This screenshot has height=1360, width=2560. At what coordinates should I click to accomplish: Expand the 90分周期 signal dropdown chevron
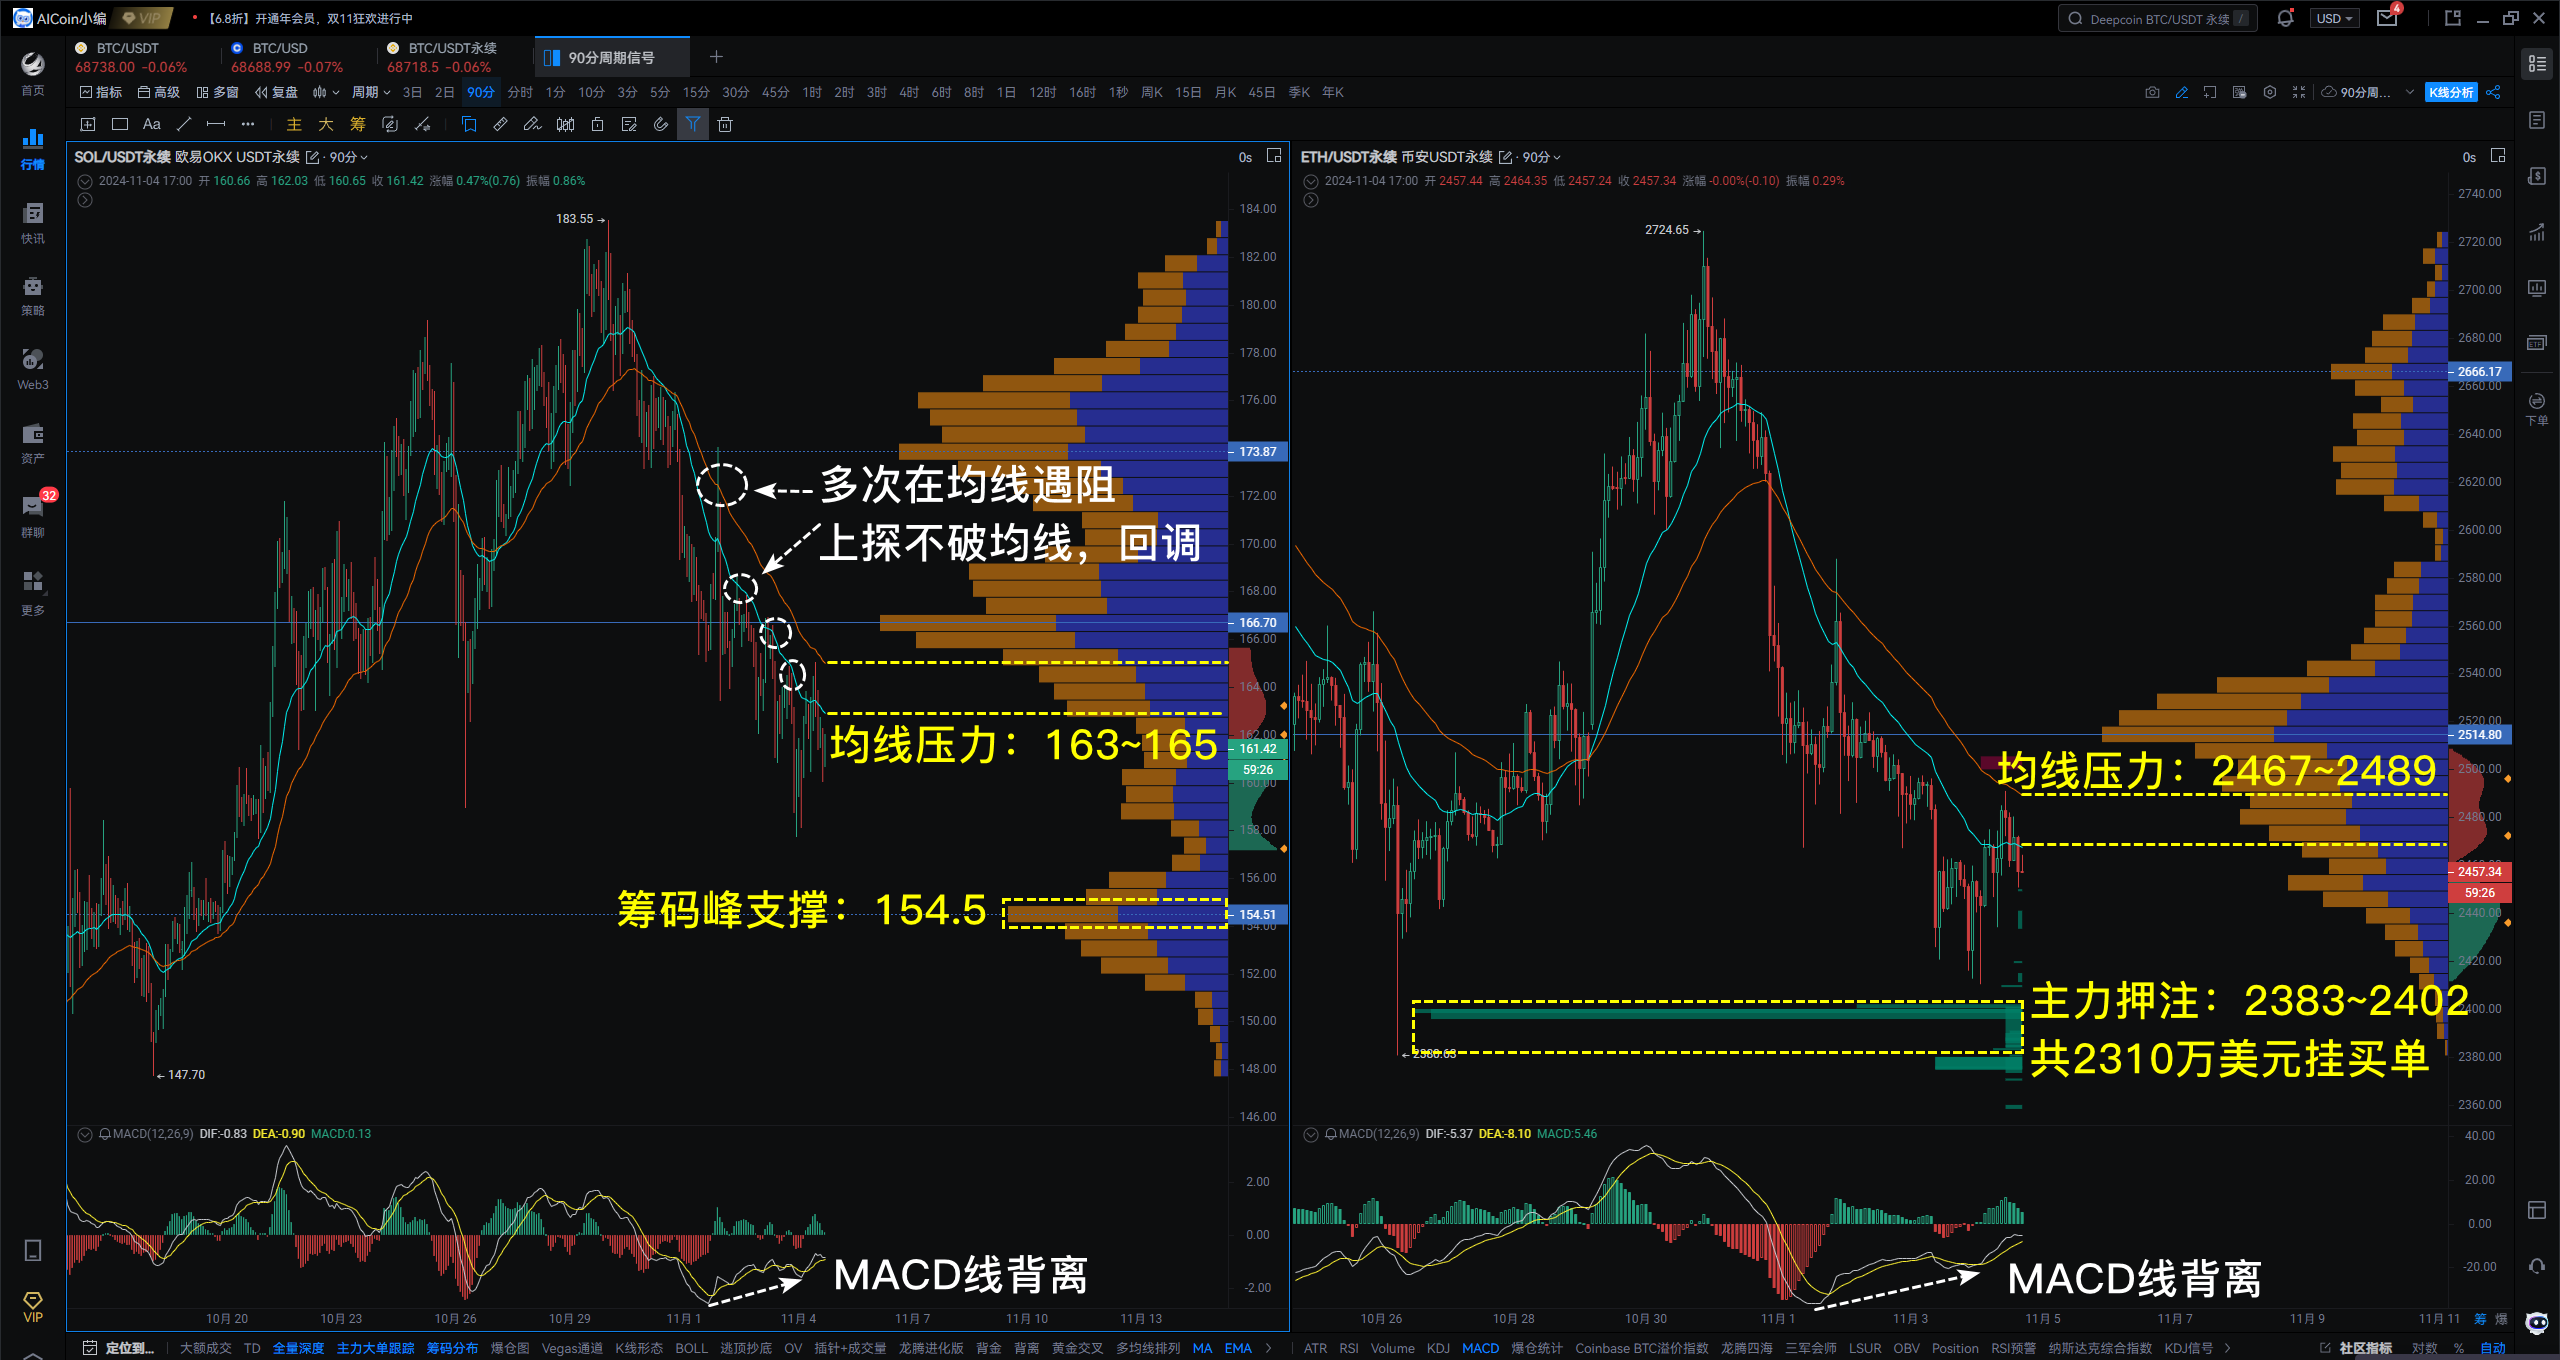(2409, 92)
